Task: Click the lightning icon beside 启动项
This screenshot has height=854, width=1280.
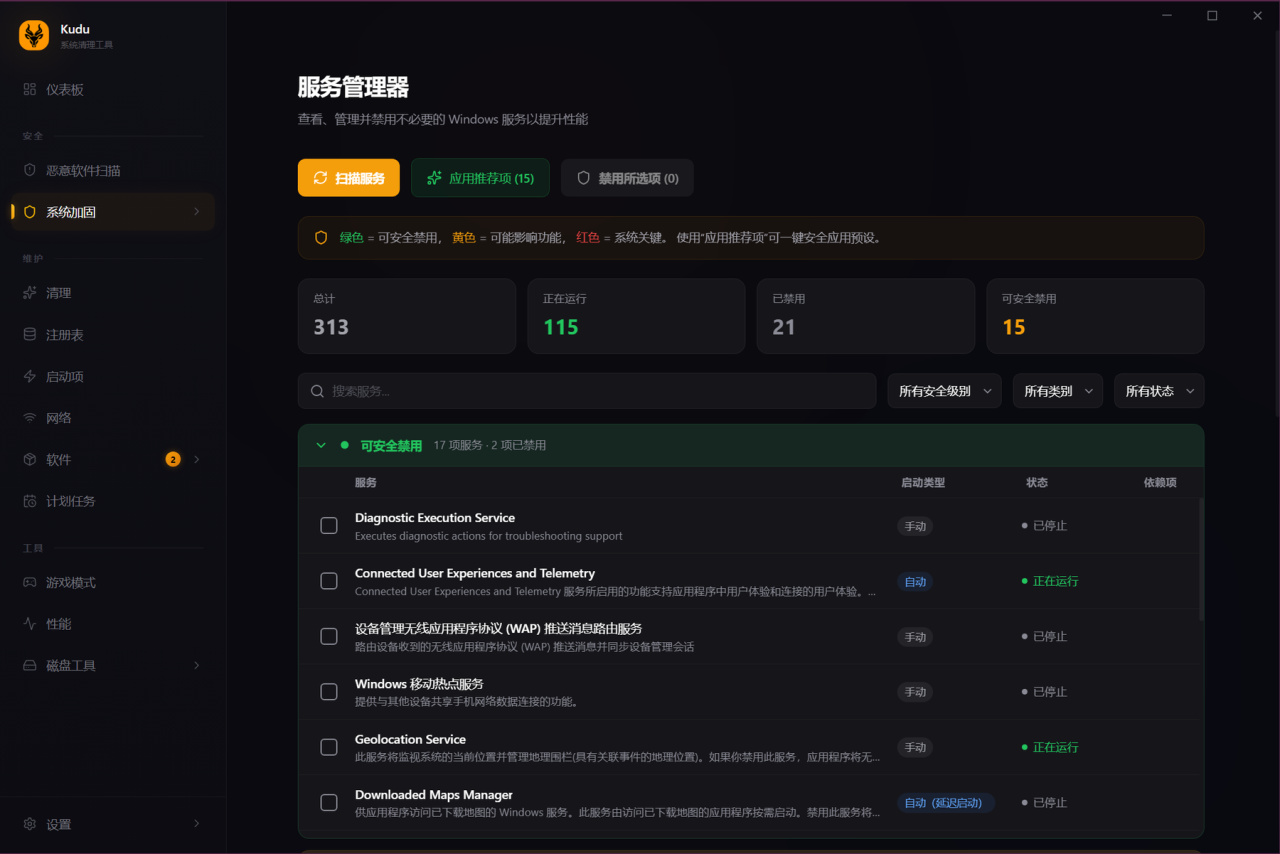Action: [x=30, y=376]
